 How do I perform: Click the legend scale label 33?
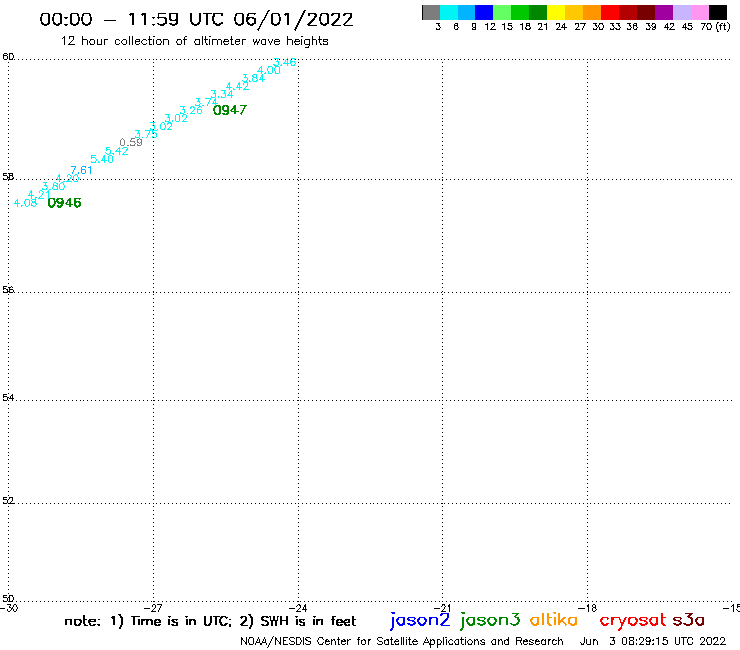tap(615, 27)
